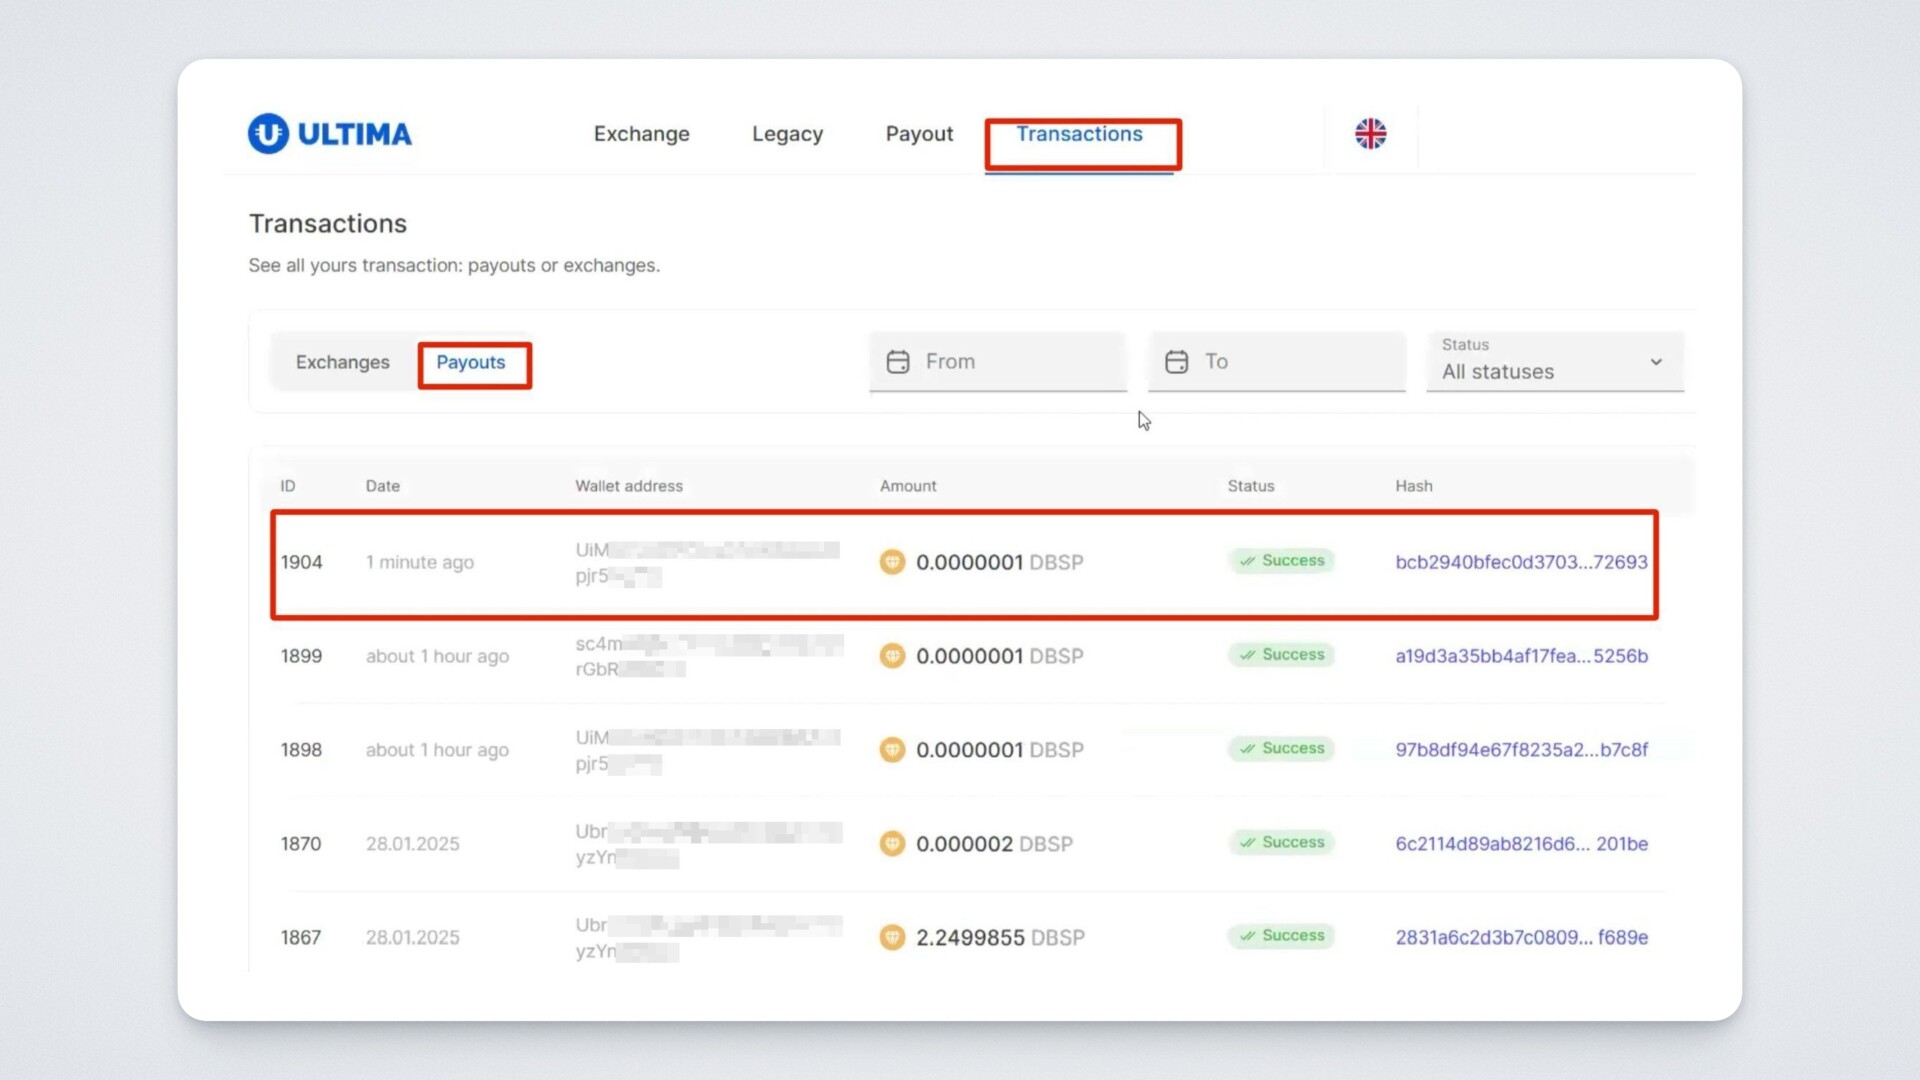Click the calendar icon in From field
Image resolution: width=1920 pixels, height=1080 pixels.
tap(898, 362)
